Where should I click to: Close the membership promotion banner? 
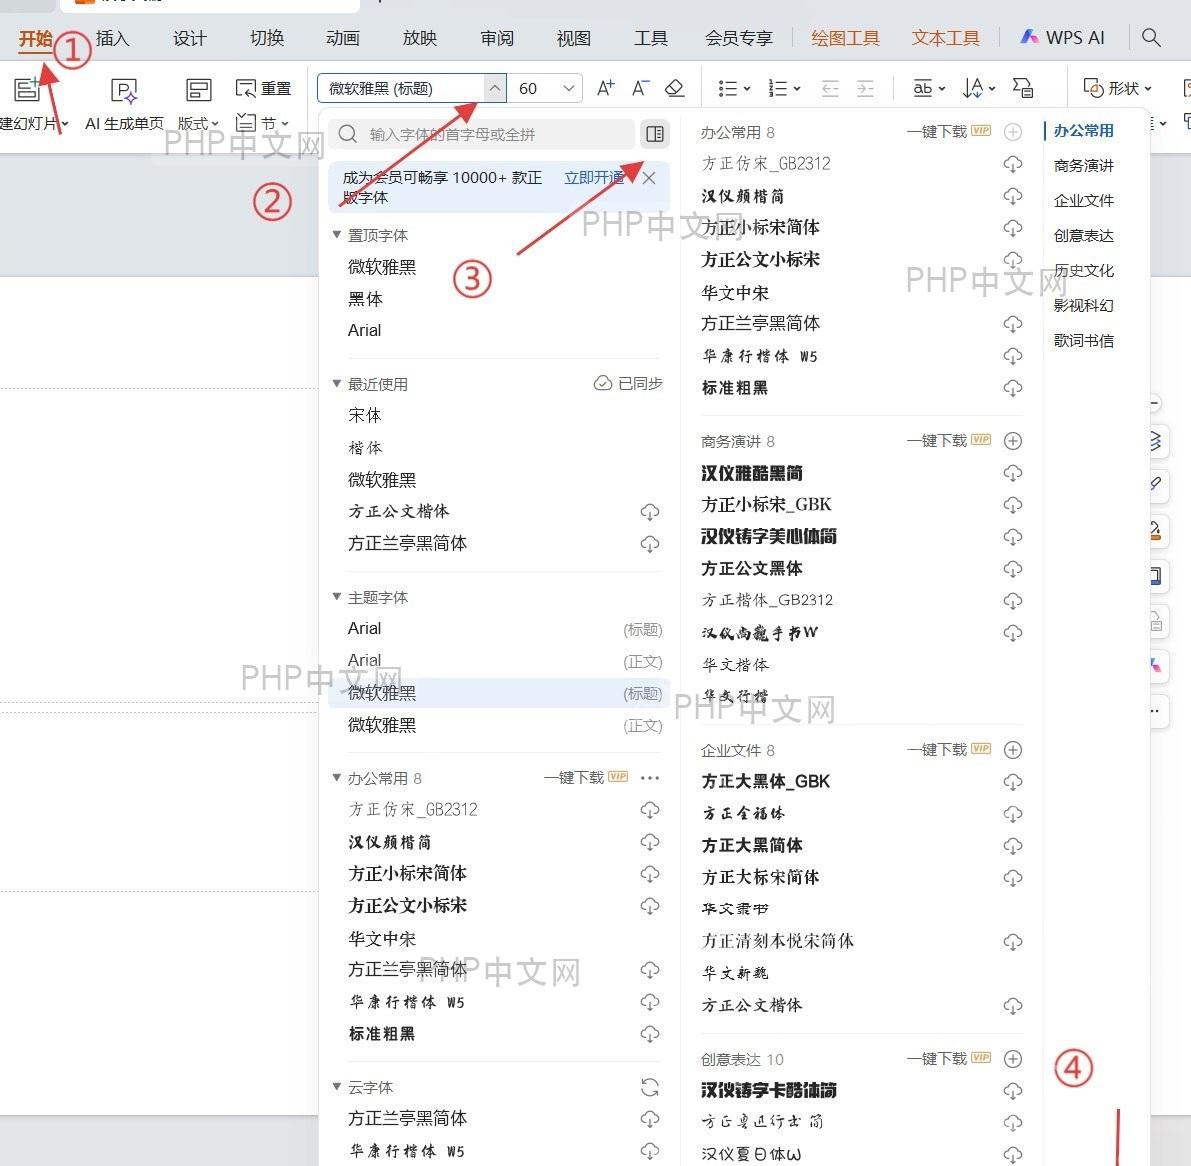tap(649, 179)
